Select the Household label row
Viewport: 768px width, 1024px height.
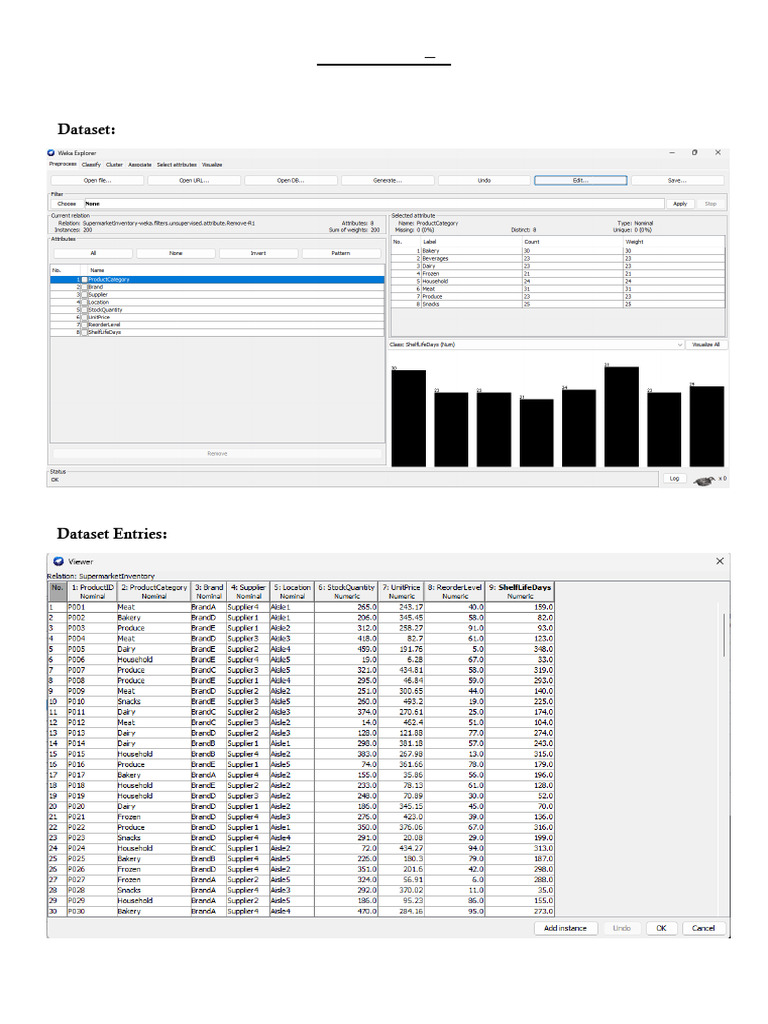coord(558,281)
